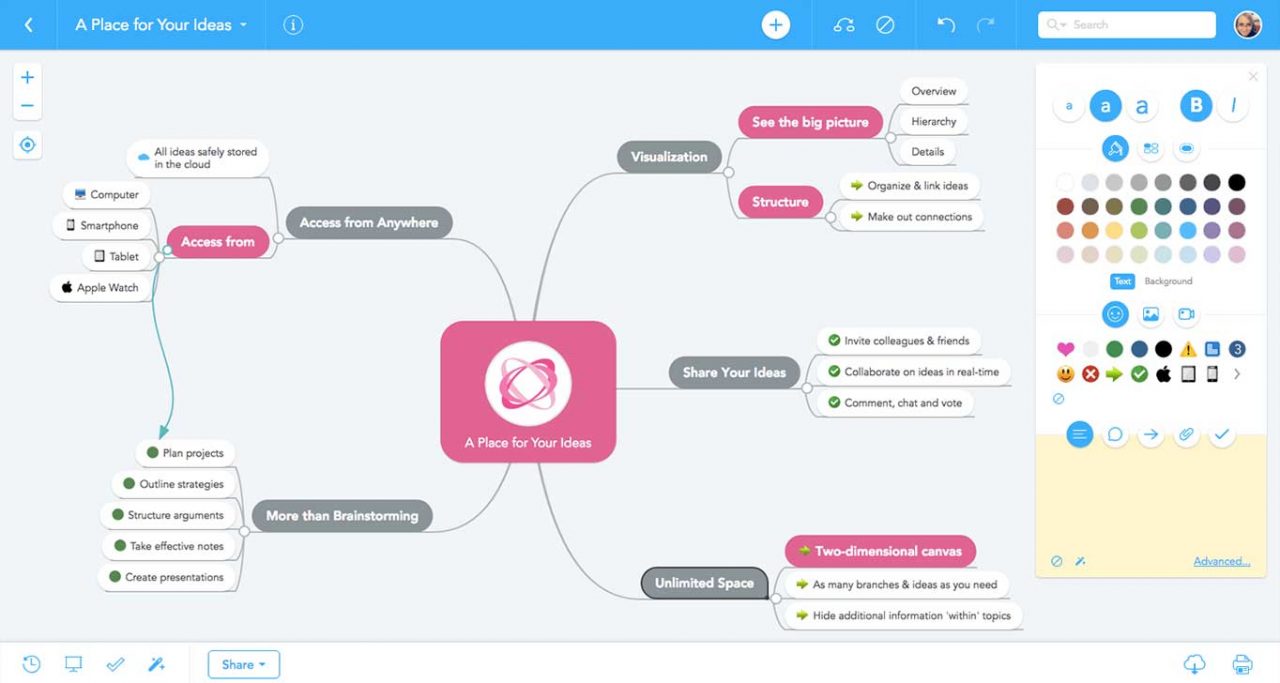Center the map with the target icon
Image resolution: width=1280 pixels, height=683 pixels.
coord(27,145)
